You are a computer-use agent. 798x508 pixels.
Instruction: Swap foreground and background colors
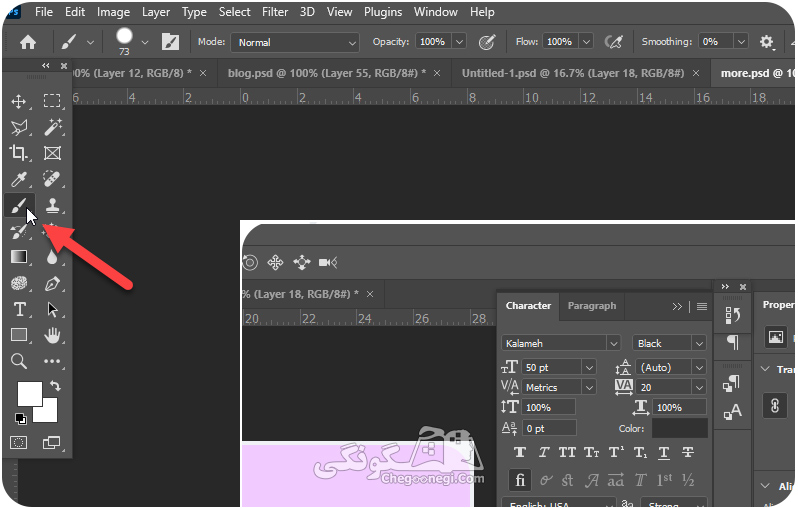[x=55, y=386]
